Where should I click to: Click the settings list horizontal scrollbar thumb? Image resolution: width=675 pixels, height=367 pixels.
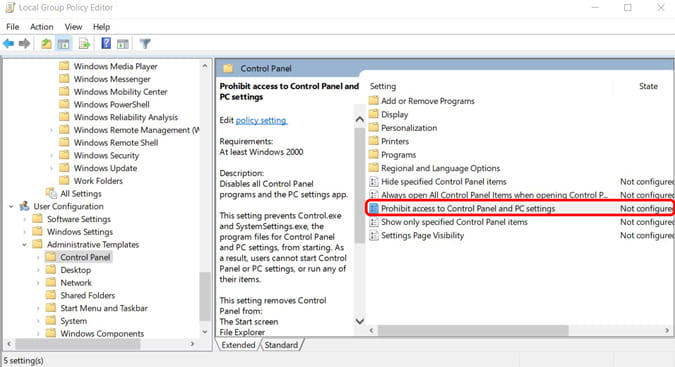[x=473, y=330]
